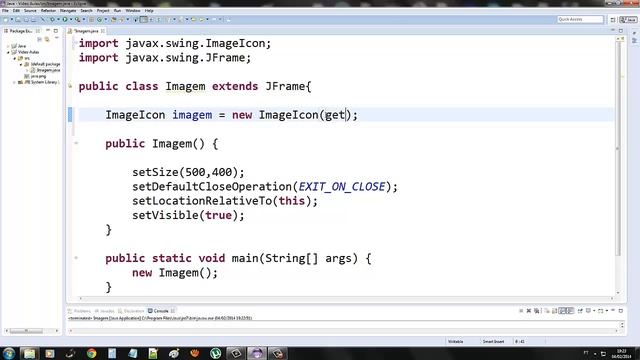Select the Video Aulas project
This screenshot has height=360, width=640.
[x=26, y=52]
